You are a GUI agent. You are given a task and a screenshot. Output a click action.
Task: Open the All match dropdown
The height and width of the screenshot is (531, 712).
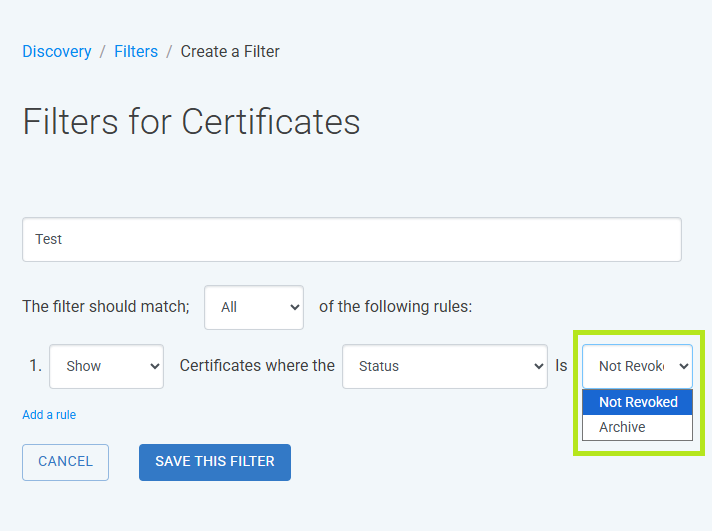pos(254,308)
